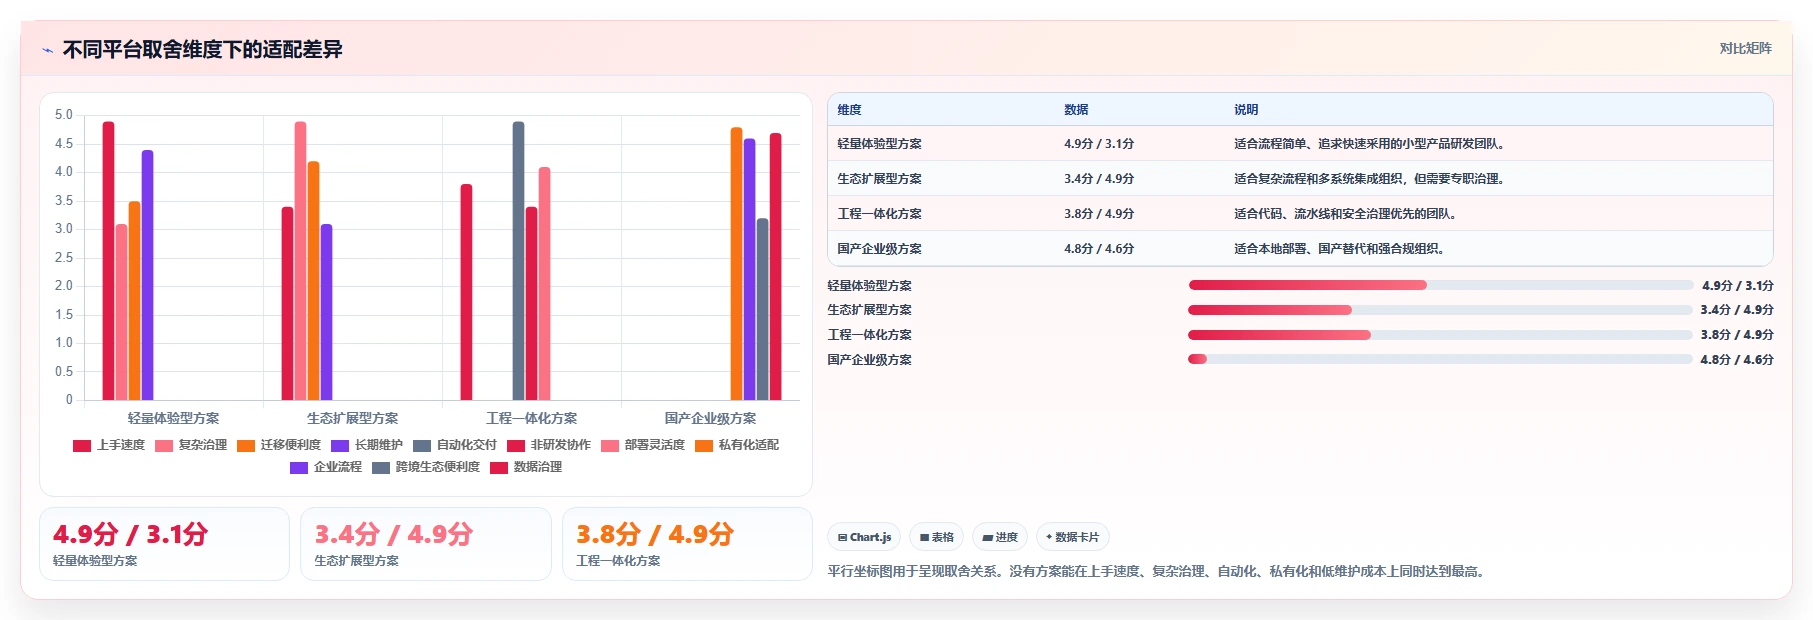Toggle the 部署灵活度 legend series

click(643, 445)
